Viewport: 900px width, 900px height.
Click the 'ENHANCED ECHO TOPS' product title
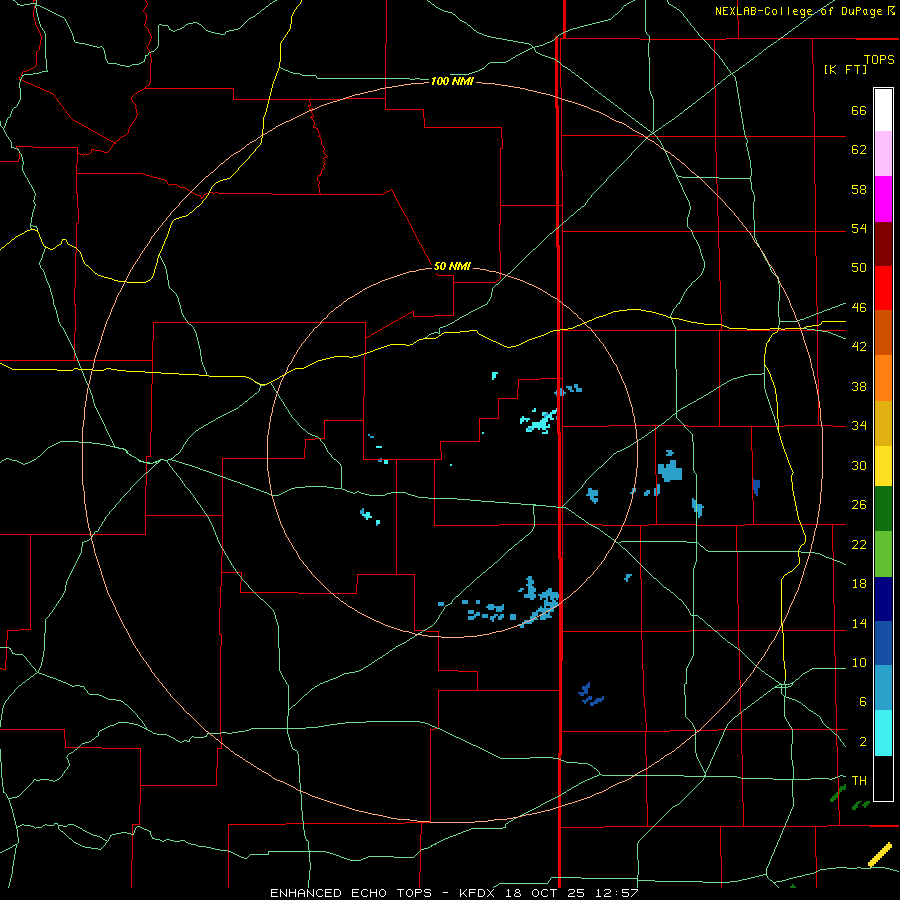coord(350,893)
